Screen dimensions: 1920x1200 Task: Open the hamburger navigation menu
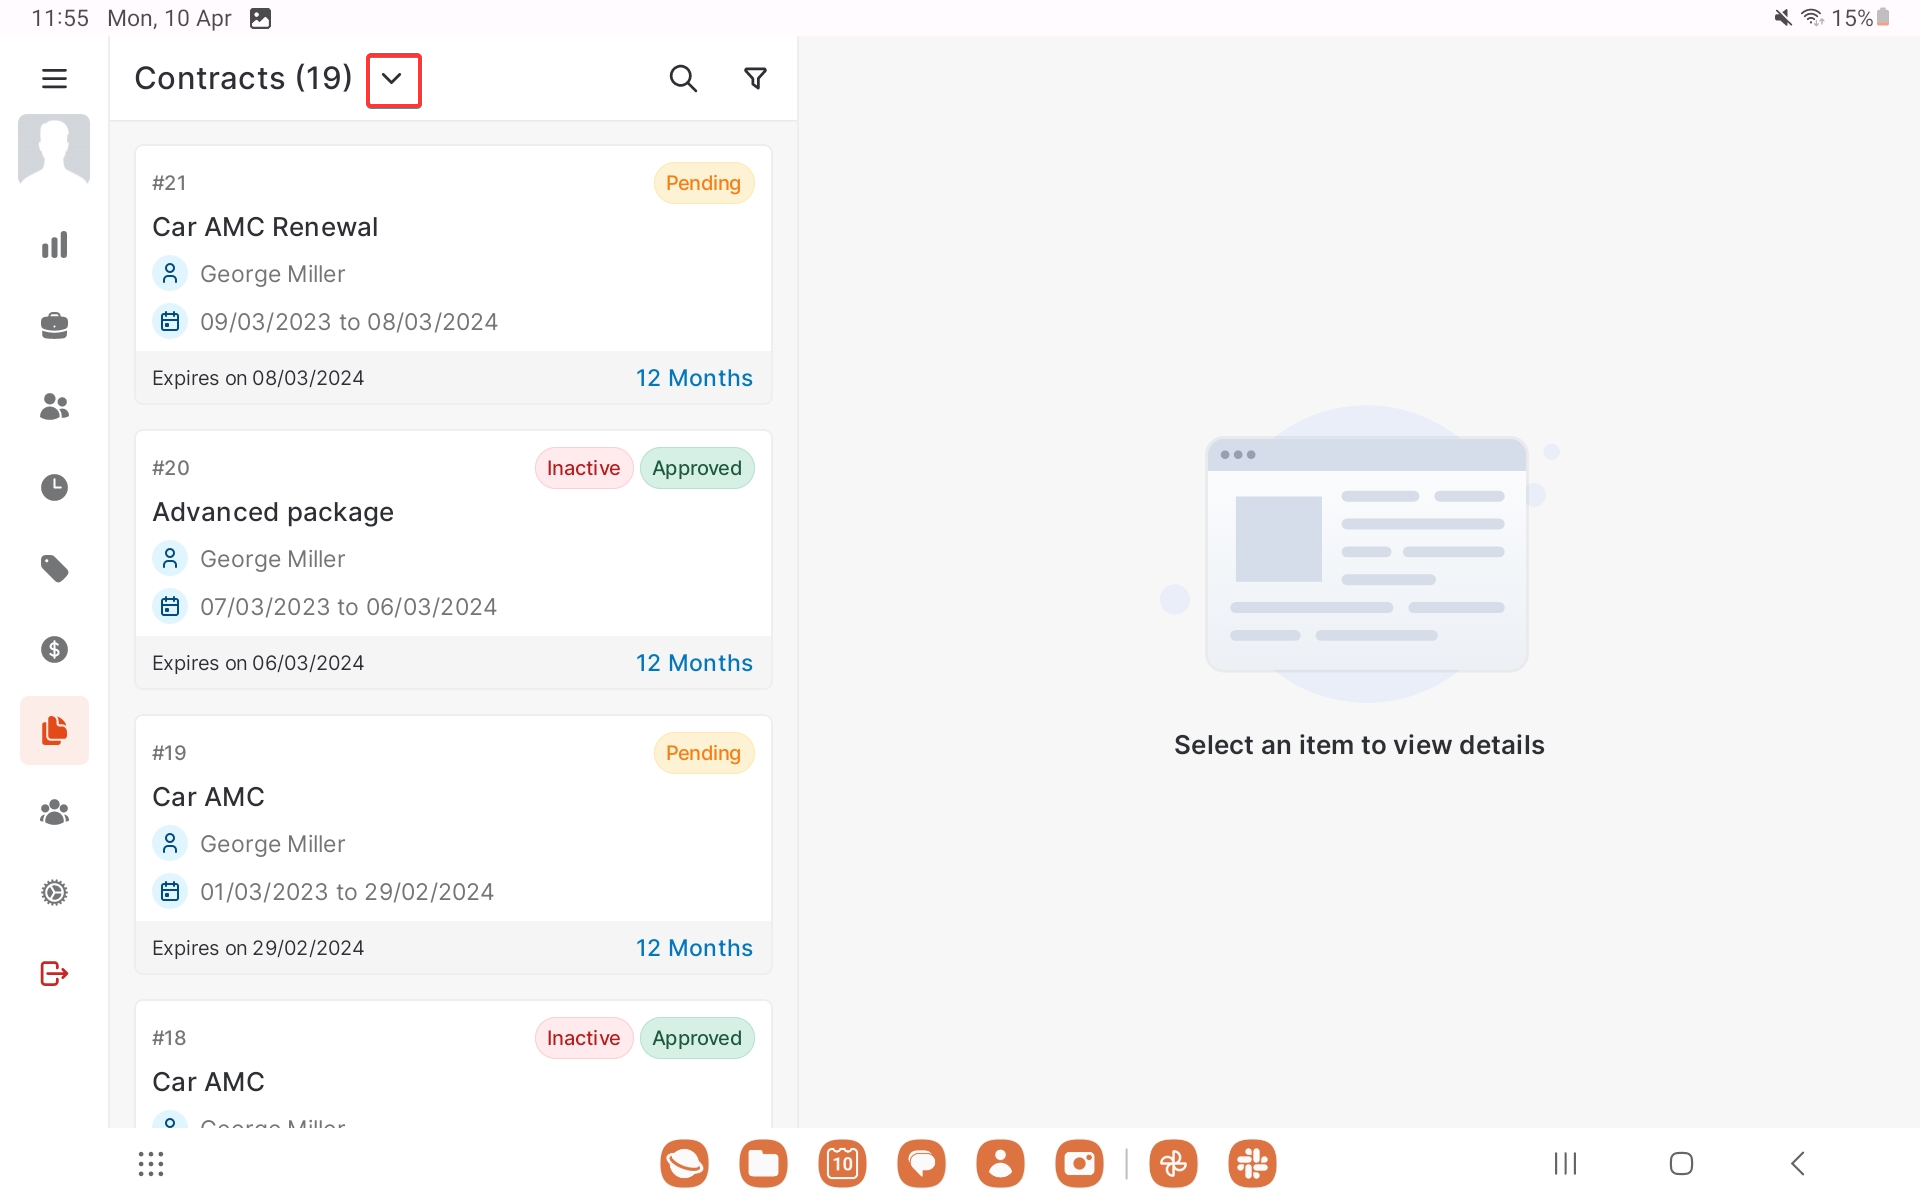54,78
